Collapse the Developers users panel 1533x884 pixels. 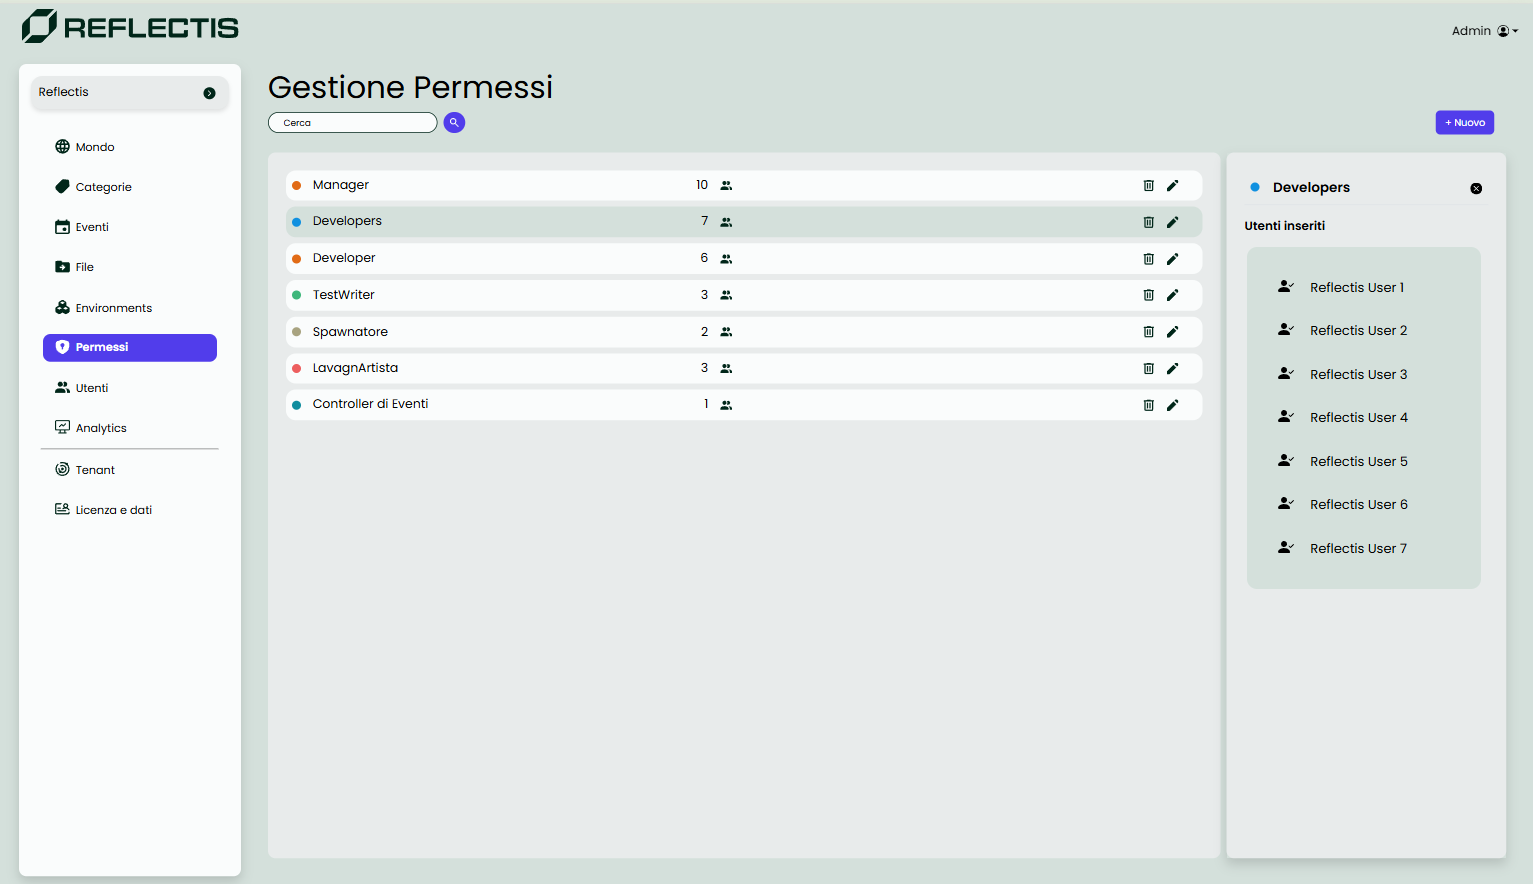click(1476, 188)
